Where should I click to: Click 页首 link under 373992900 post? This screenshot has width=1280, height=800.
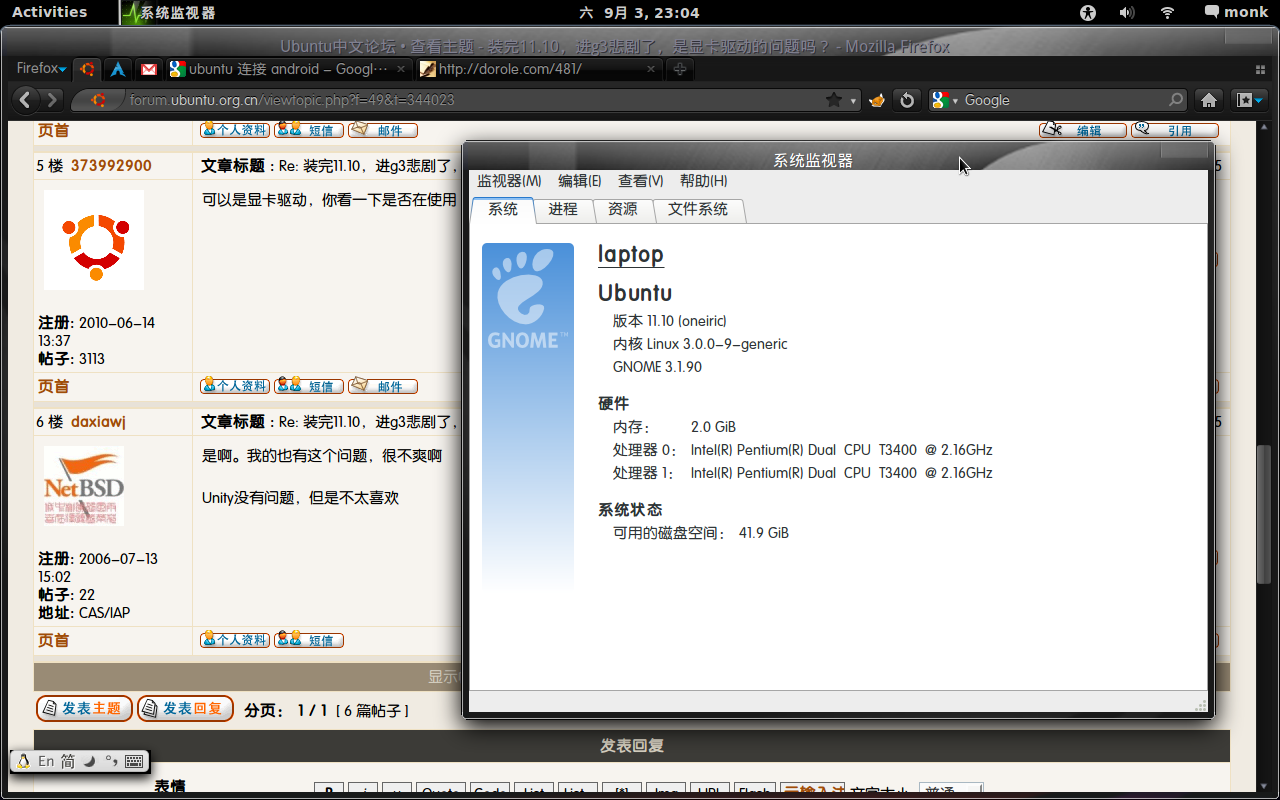click(x=54, y=386)
